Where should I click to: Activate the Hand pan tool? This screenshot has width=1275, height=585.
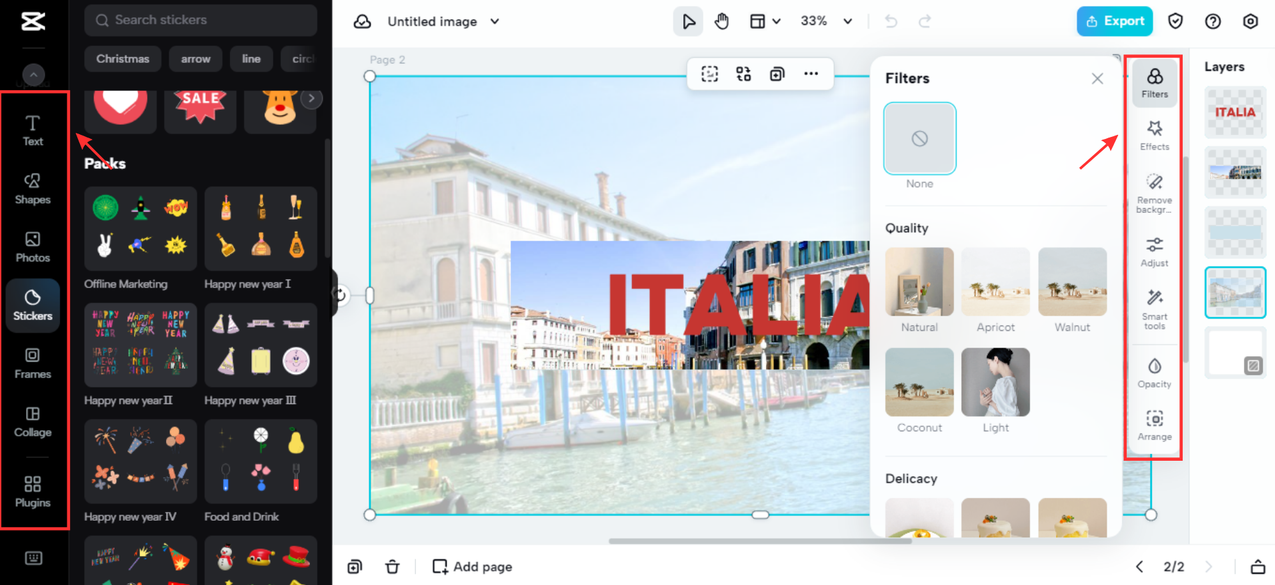(722, 21)
